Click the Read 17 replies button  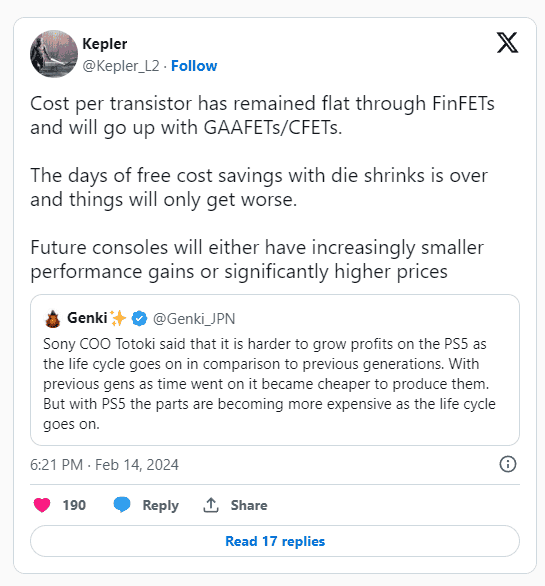pyautogui.click(x=275, y=541)
